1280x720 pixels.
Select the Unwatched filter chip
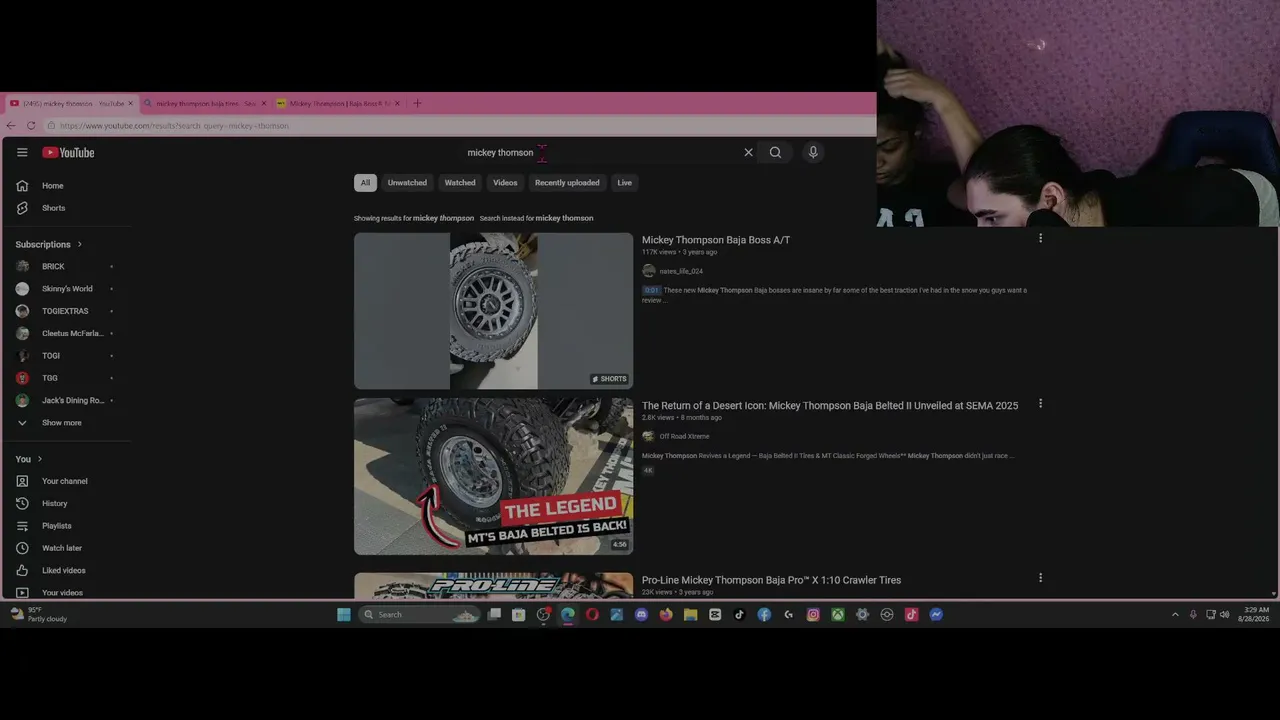(x=407, y=183)
